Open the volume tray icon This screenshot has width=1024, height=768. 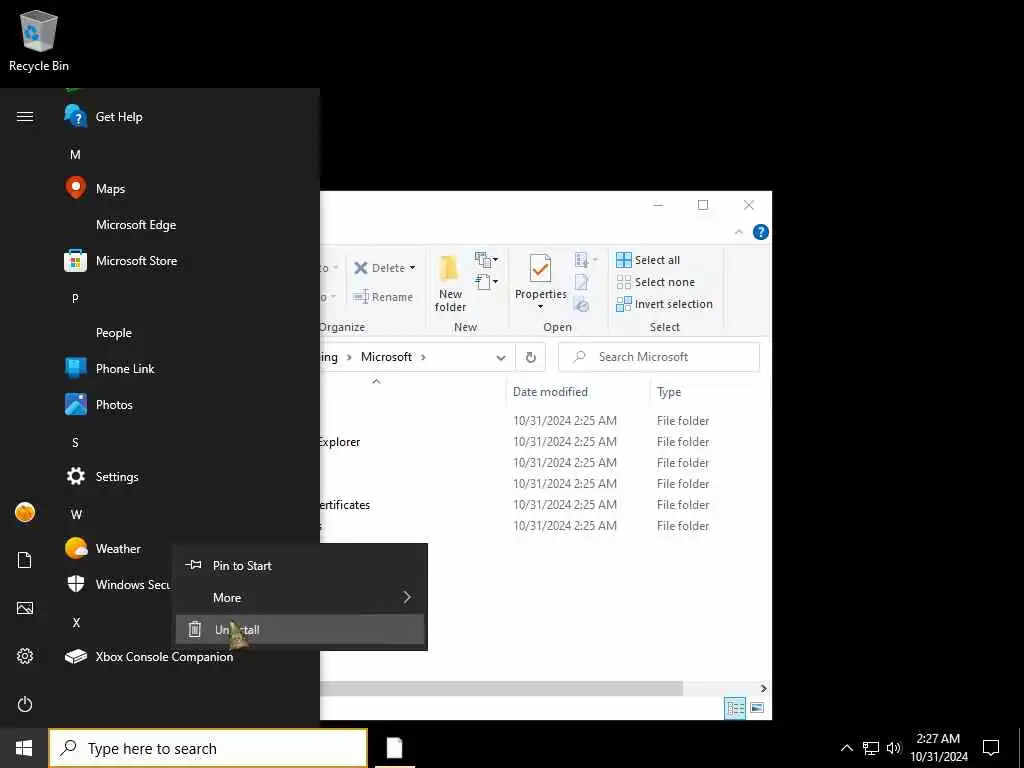point(894,748)
